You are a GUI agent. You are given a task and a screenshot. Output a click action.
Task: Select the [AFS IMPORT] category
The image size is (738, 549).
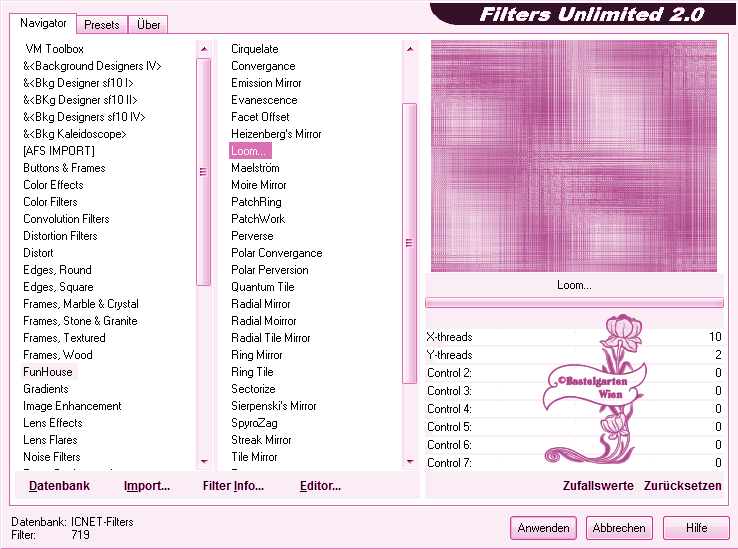[x=59, y=151]
